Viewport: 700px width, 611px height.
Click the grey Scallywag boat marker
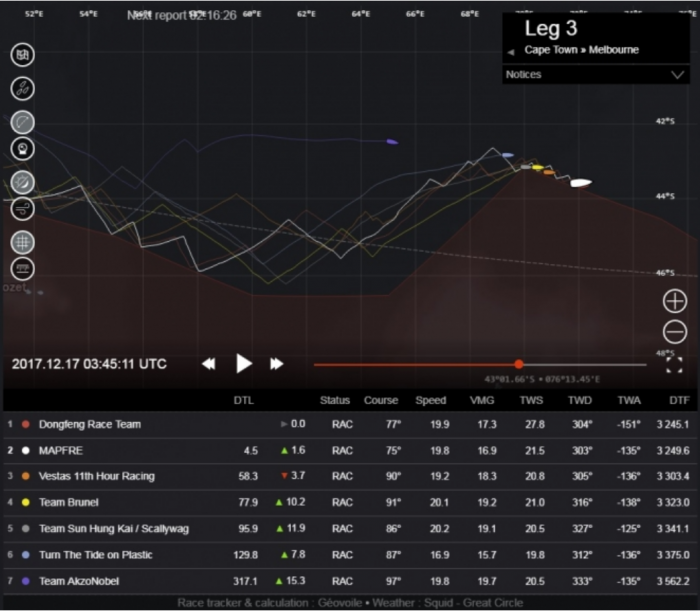click(x=526, y=167)
